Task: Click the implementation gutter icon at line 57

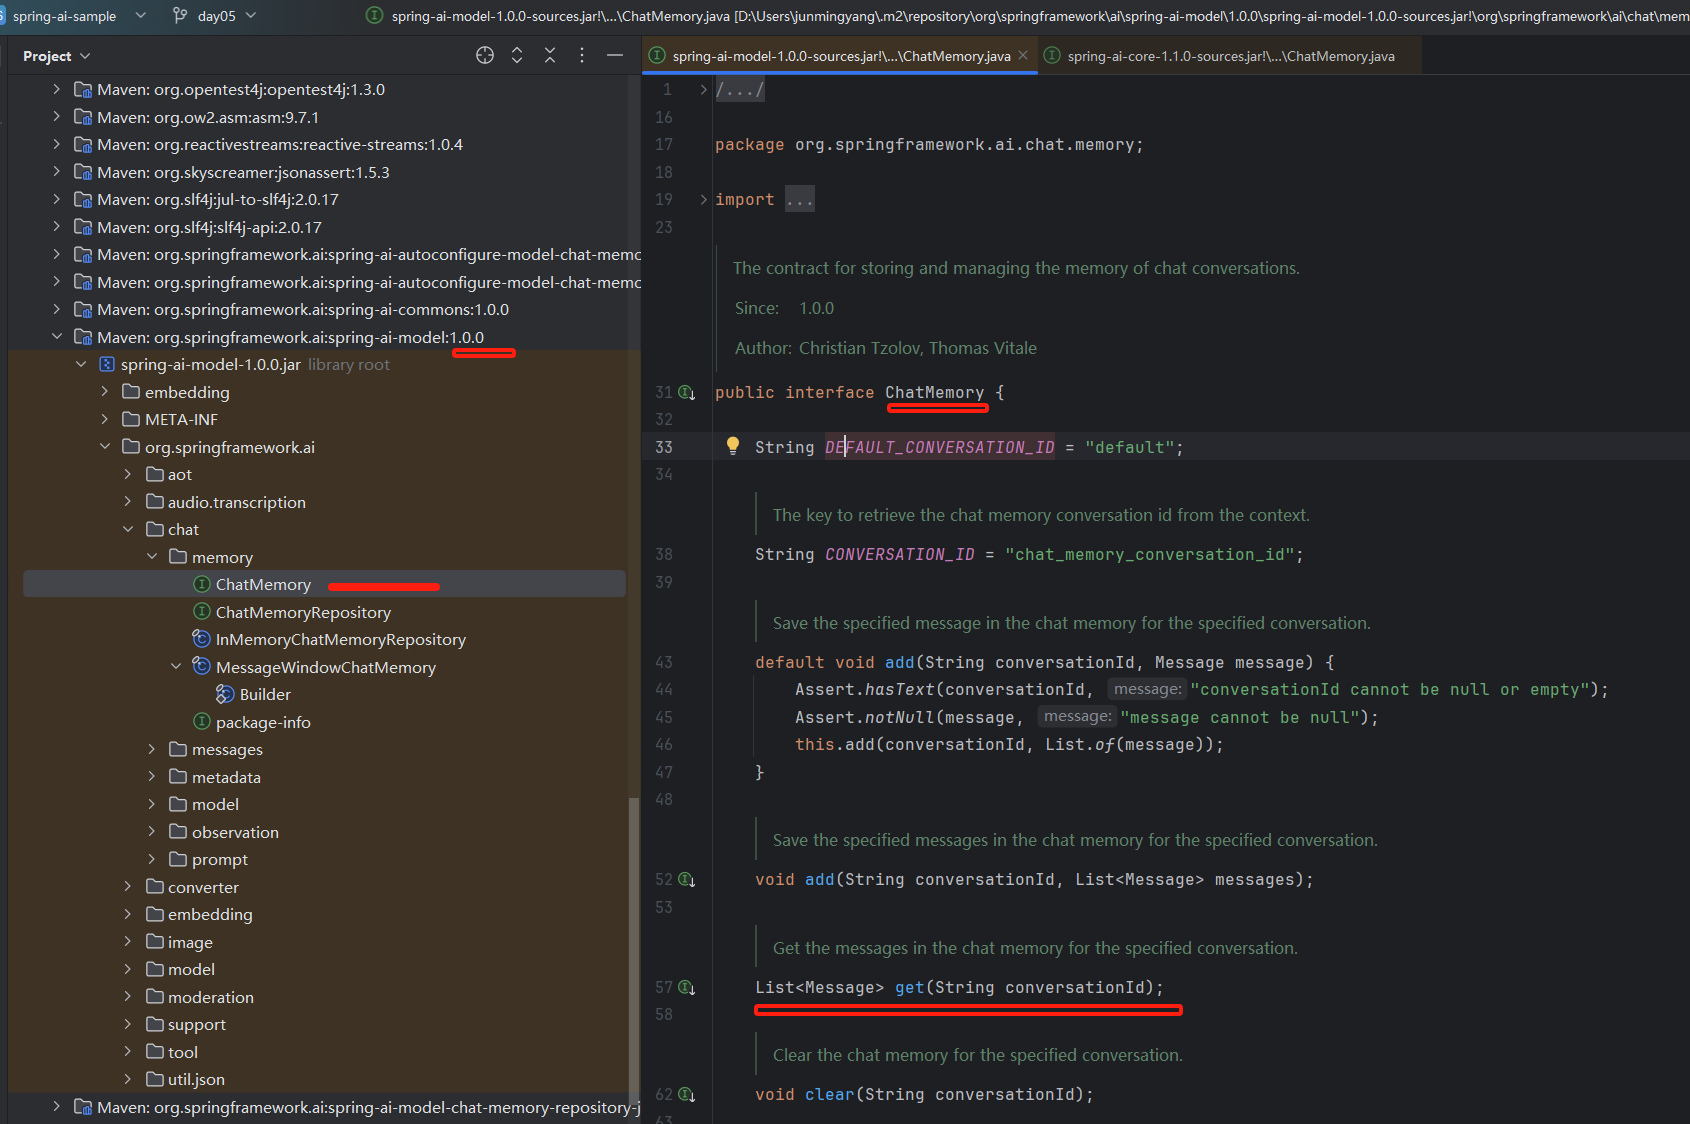Action: pos(687,988)
